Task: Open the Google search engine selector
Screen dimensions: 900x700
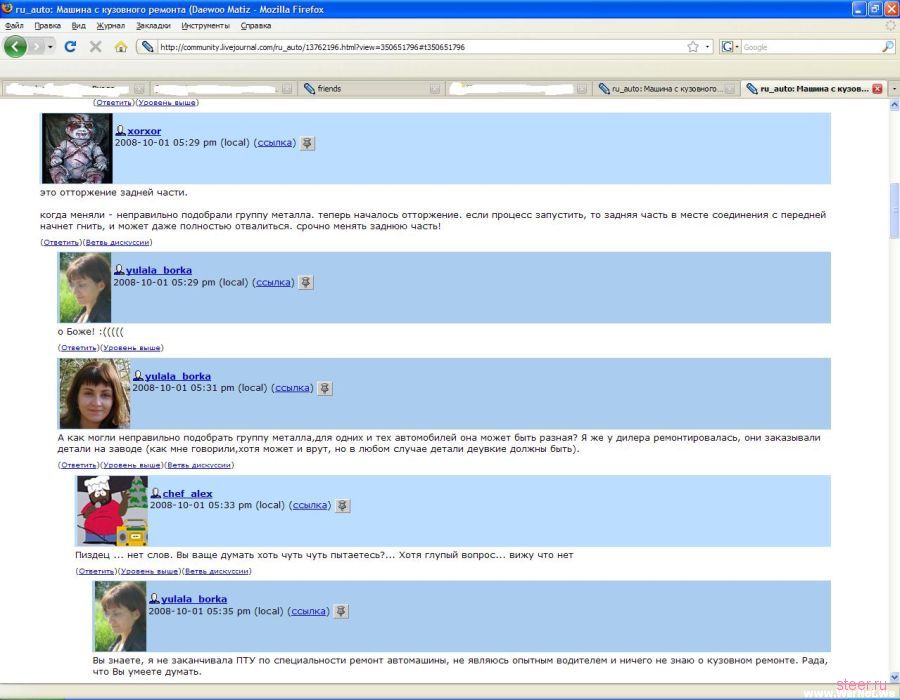Action: pos(730,46)
